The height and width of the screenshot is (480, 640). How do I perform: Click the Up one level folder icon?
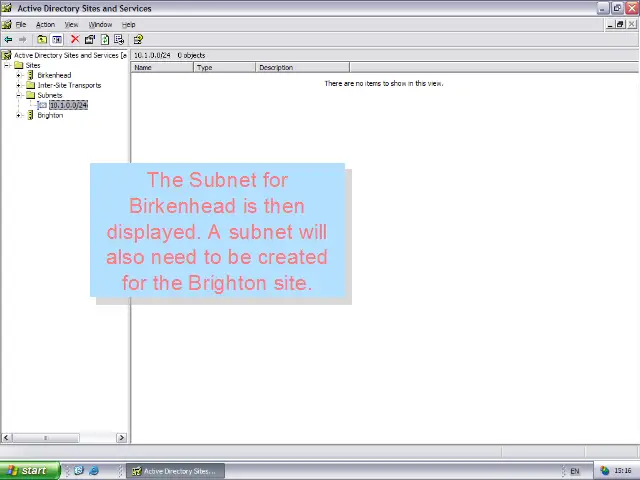(42, 39)
